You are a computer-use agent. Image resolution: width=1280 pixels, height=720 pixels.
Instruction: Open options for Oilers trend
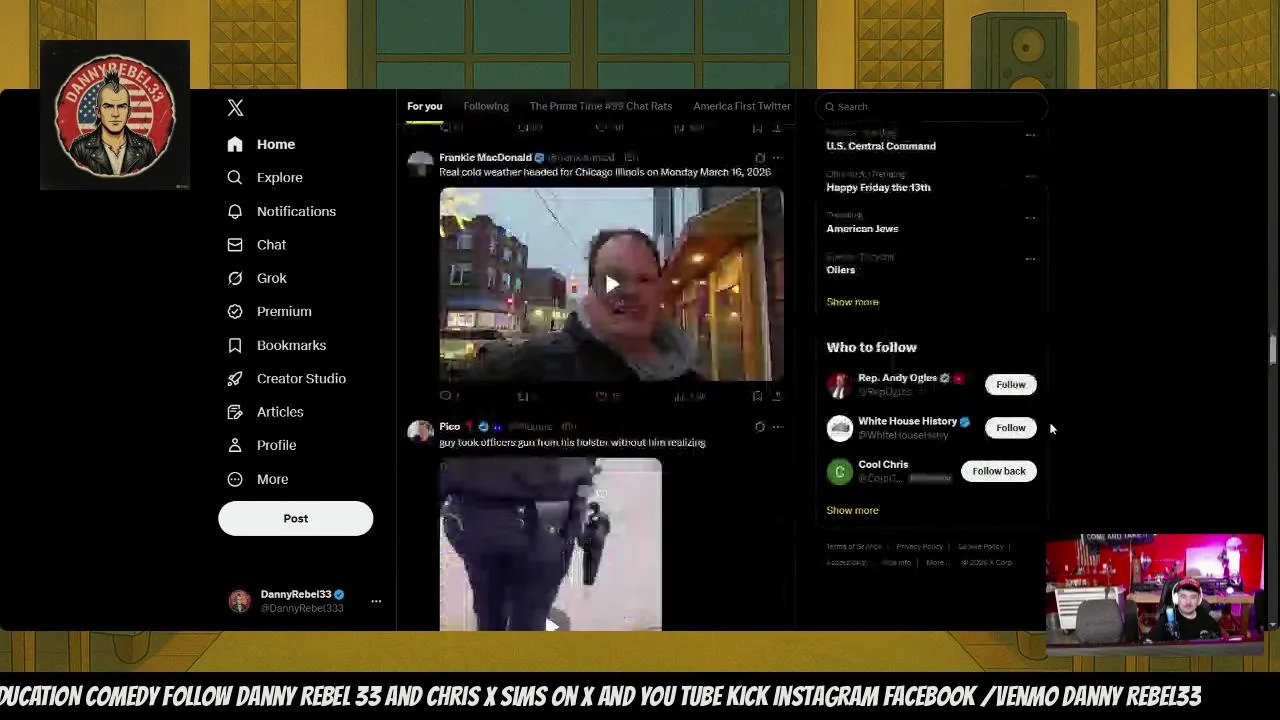click(1030, 259)
